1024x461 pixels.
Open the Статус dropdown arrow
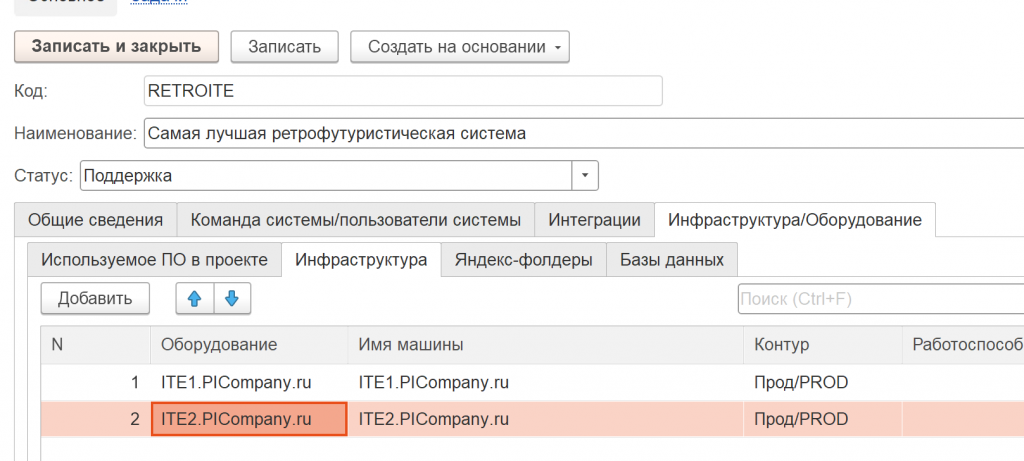(x=585, y=176)
